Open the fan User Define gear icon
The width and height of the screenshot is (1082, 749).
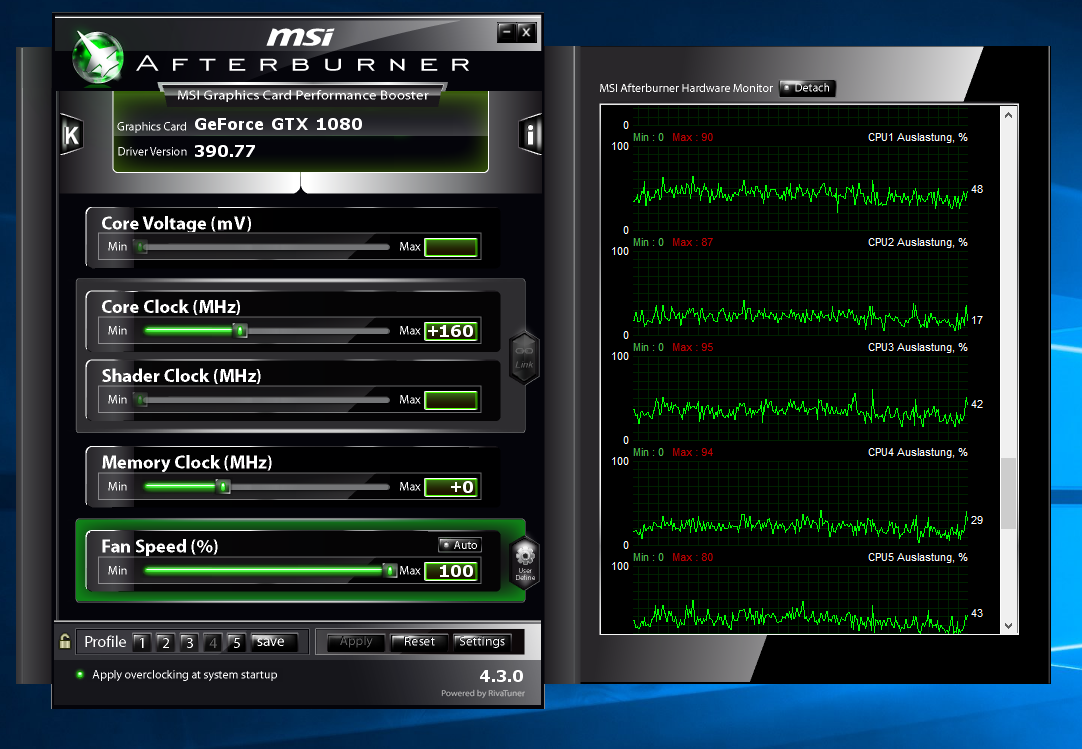point(524,562)
